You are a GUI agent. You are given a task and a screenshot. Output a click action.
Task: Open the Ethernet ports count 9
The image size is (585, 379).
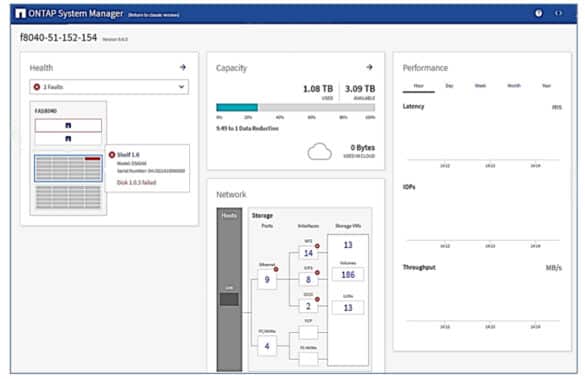[x=267, y=279]
